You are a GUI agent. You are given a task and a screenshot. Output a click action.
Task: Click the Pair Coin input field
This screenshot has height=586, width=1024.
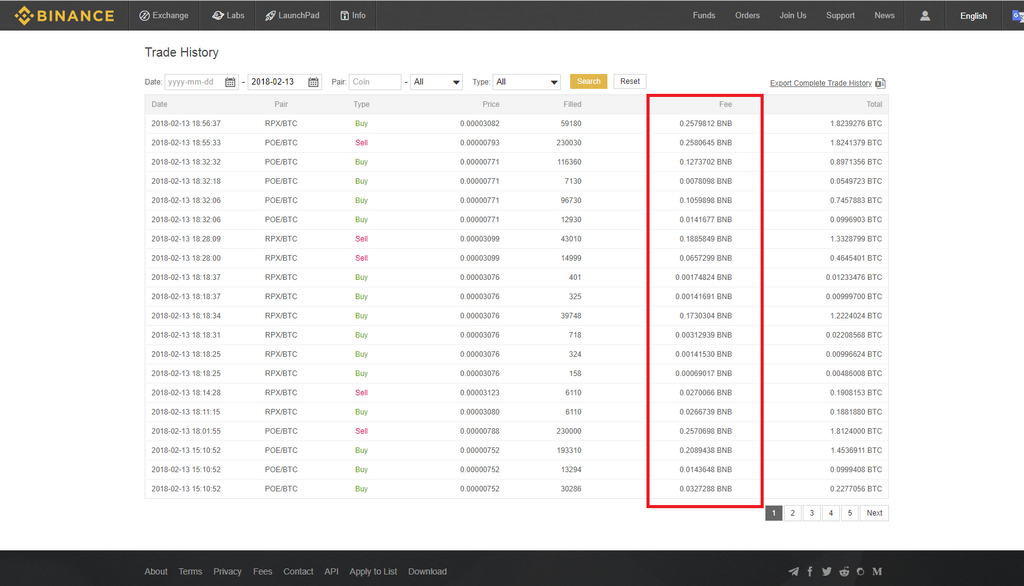[375, 82]
